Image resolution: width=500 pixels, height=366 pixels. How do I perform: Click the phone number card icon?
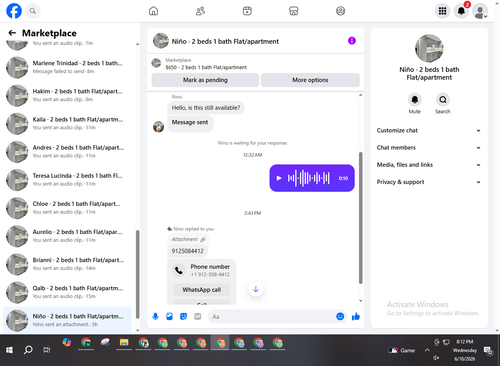click(x=179, y=270)
